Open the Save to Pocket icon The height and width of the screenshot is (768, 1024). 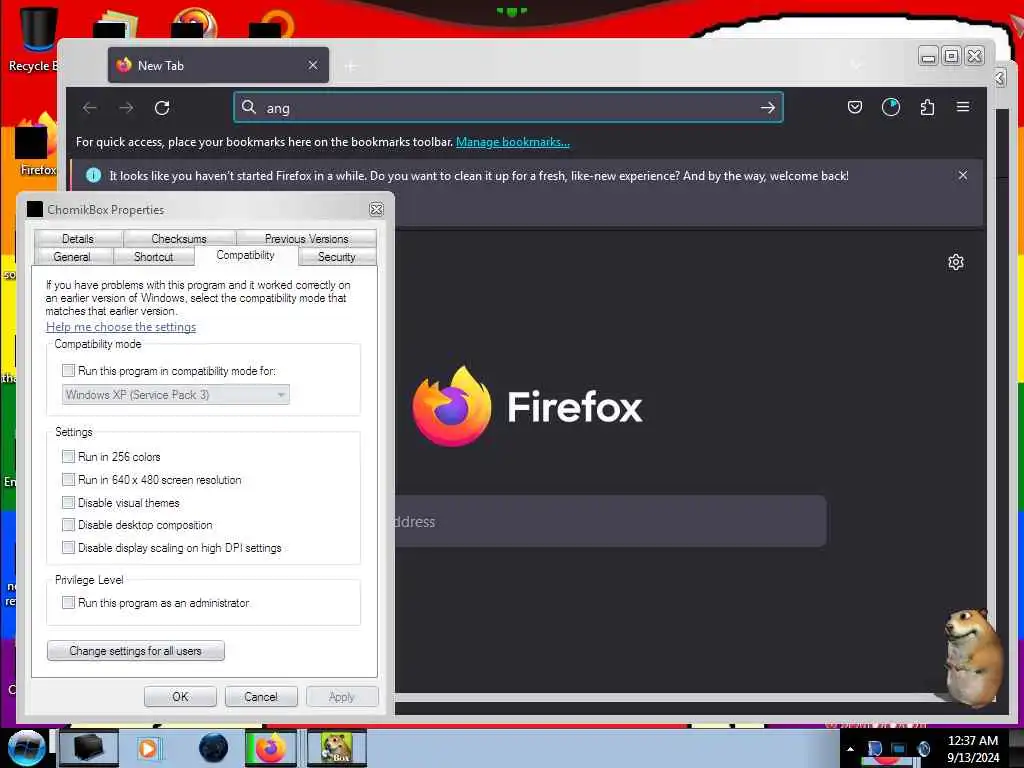click(x=854, y=107)
